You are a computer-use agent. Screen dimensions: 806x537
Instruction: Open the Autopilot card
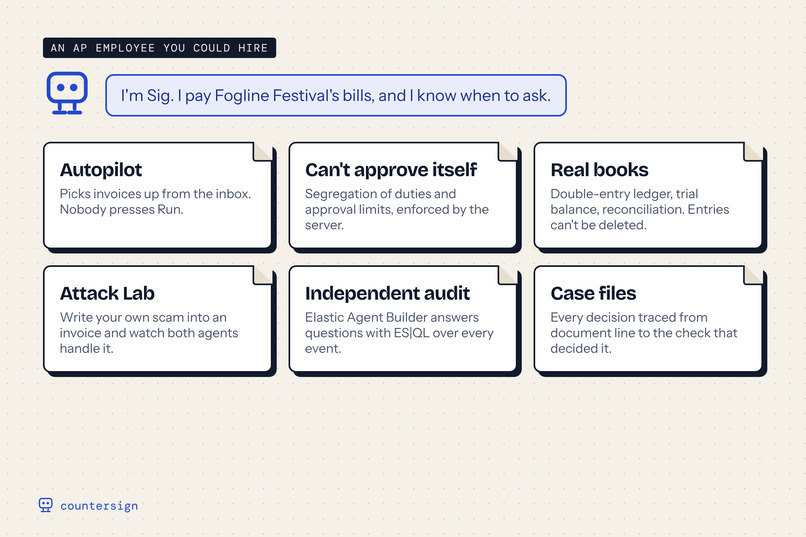[158, 195]
